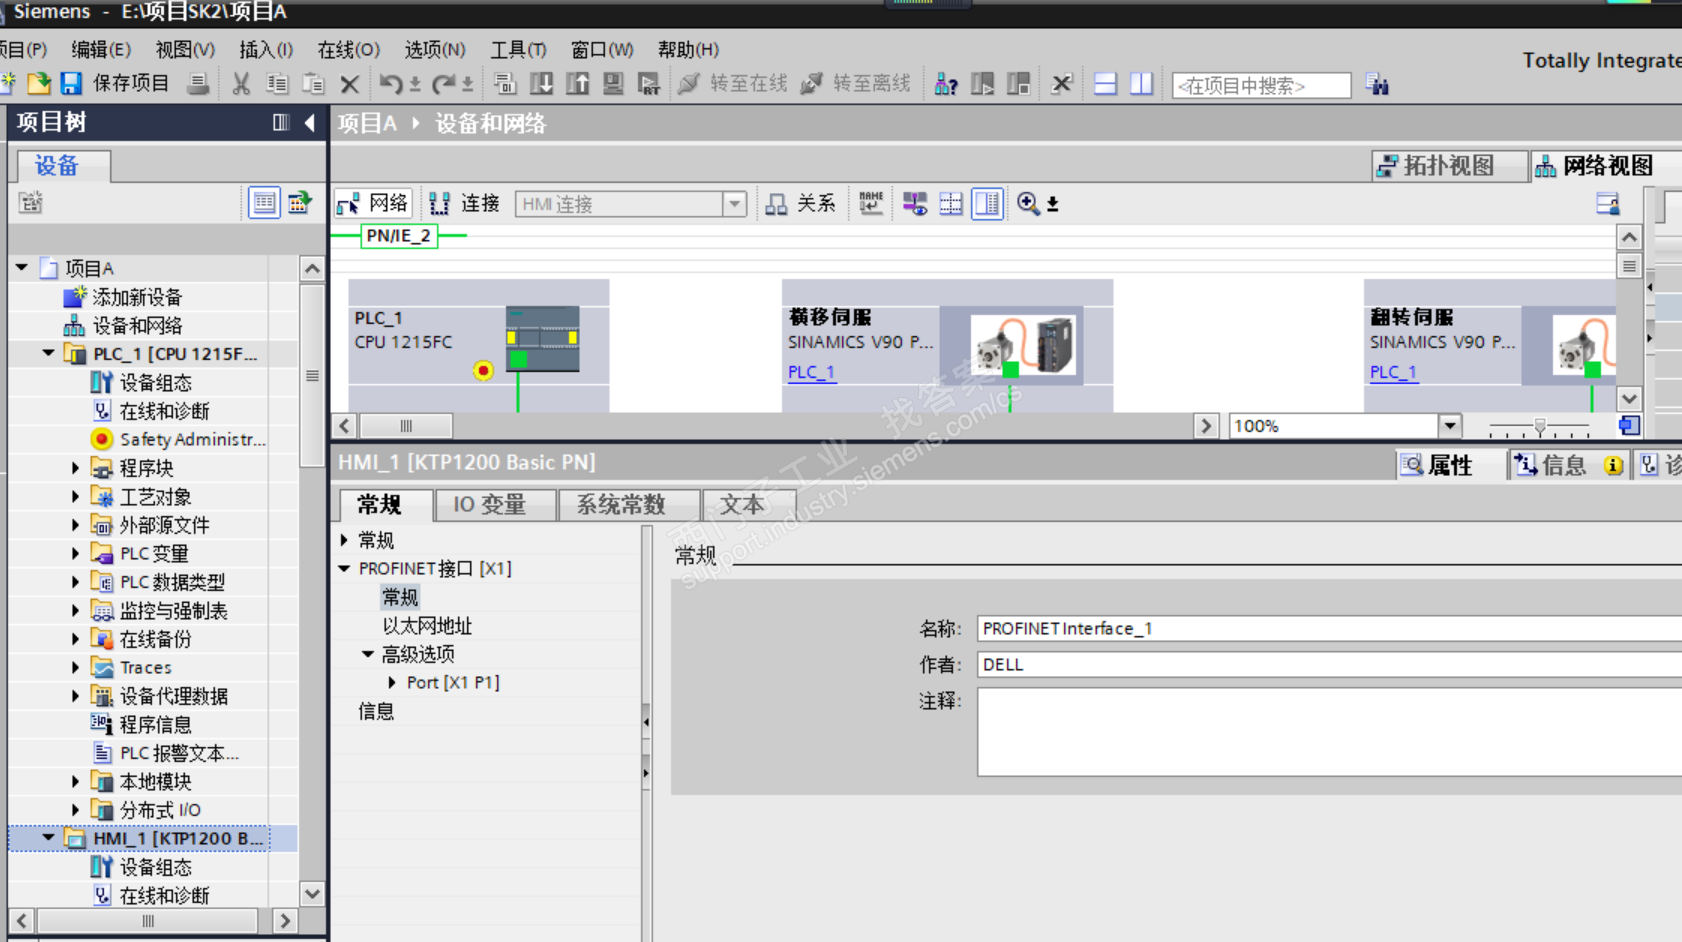Click the compile icon in the toolbar
Viewport: 1682px width, 942px height.
pyautogui.click(x=505, y=84)
